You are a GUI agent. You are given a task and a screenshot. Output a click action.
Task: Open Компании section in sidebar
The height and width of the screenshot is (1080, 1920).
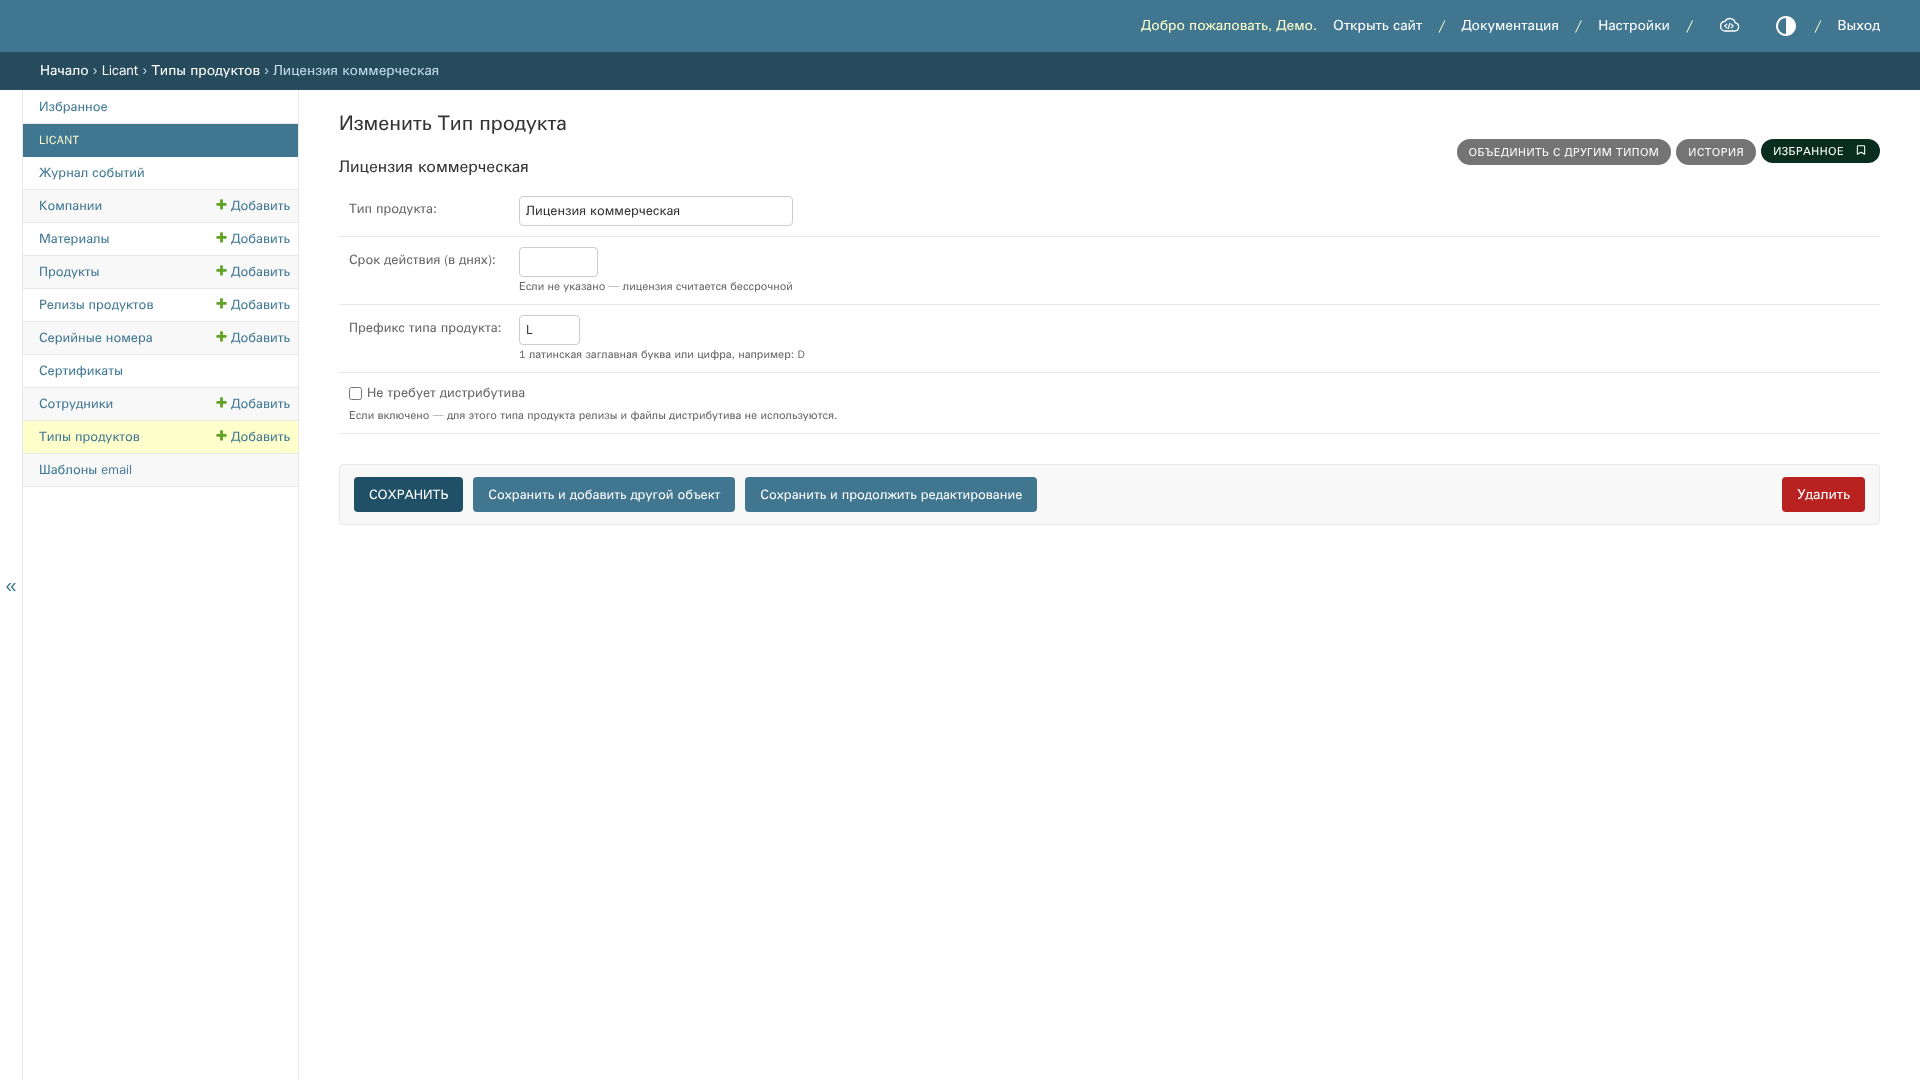pos(70,206)
